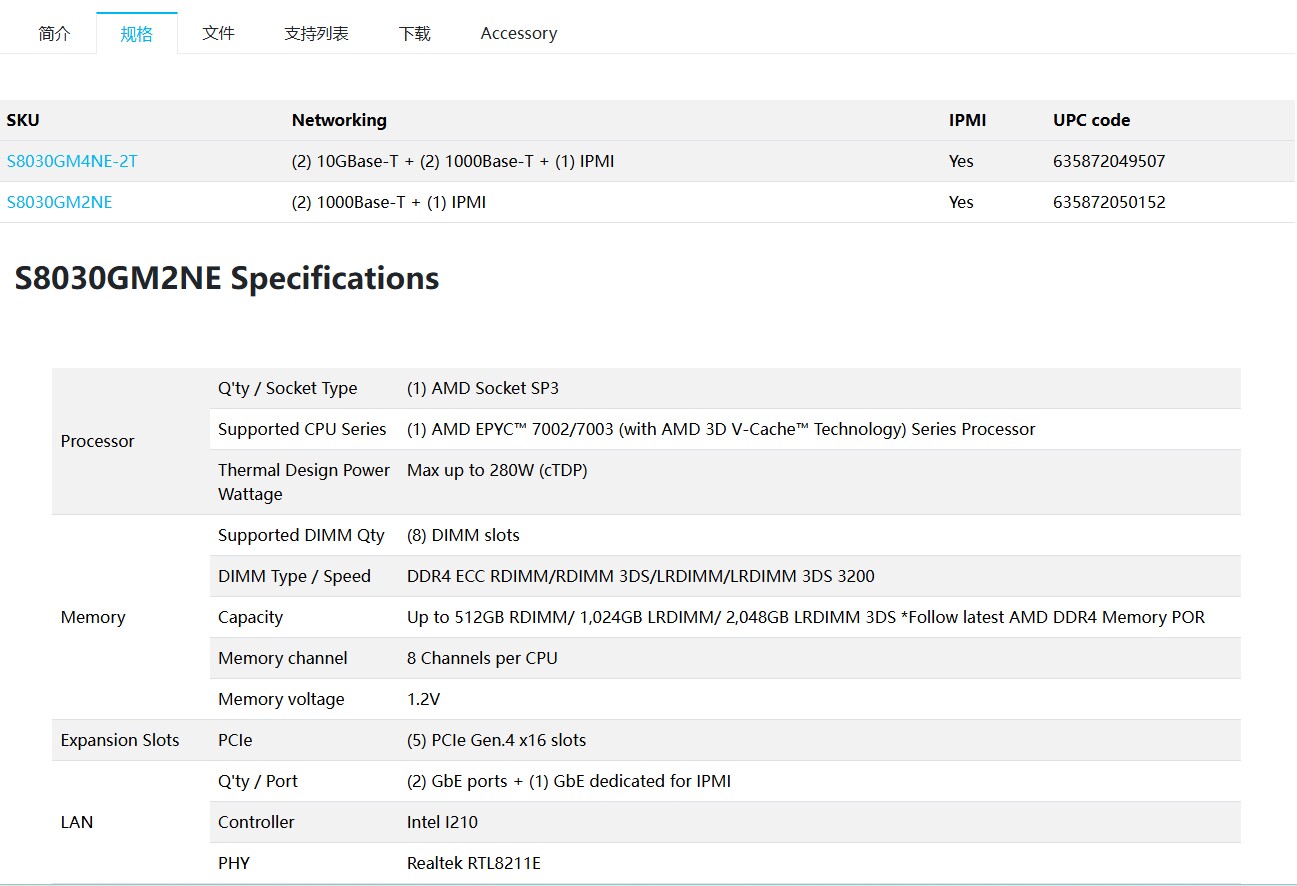Click the AMD Socket SP3 cell

(x=482, y=388)
